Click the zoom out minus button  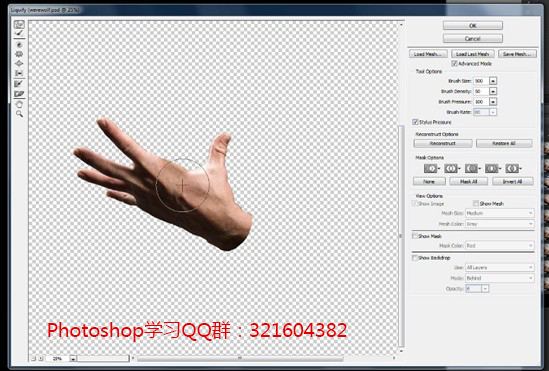pyautogui.click(x=34, y=358)
